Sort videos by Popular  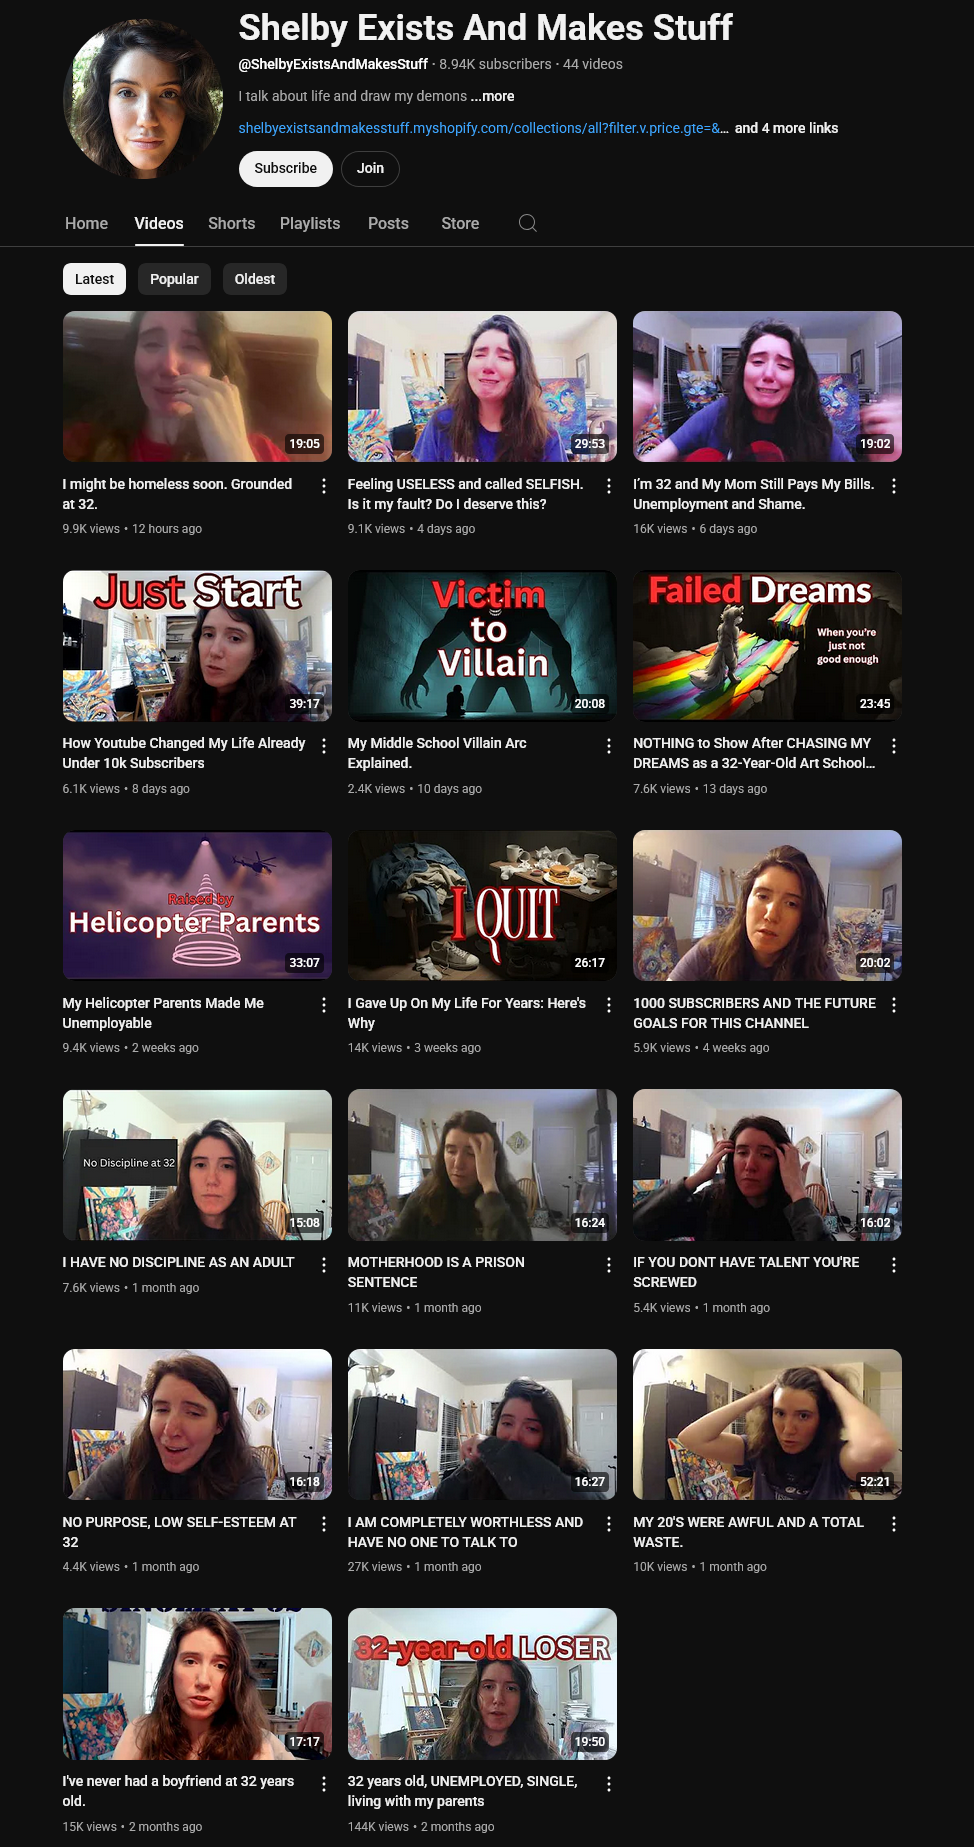coord(174,279)
